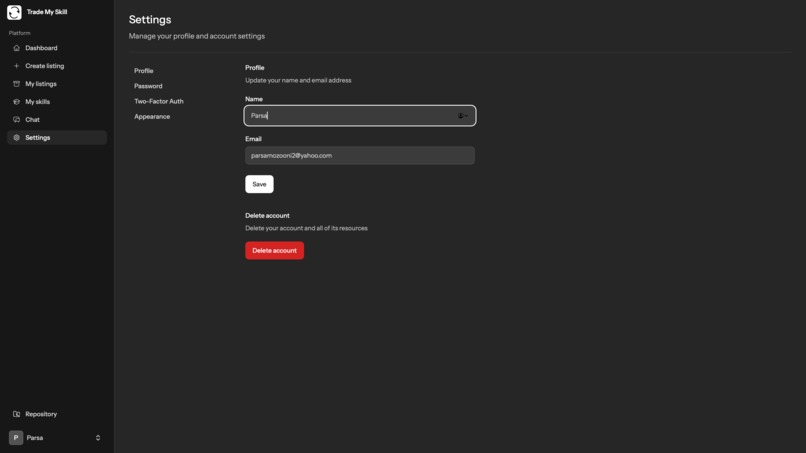The height and width of the screenshot is (453, 806).
Task: Click 'Manage your profile and account settings' text
Action: click(197, 36)
